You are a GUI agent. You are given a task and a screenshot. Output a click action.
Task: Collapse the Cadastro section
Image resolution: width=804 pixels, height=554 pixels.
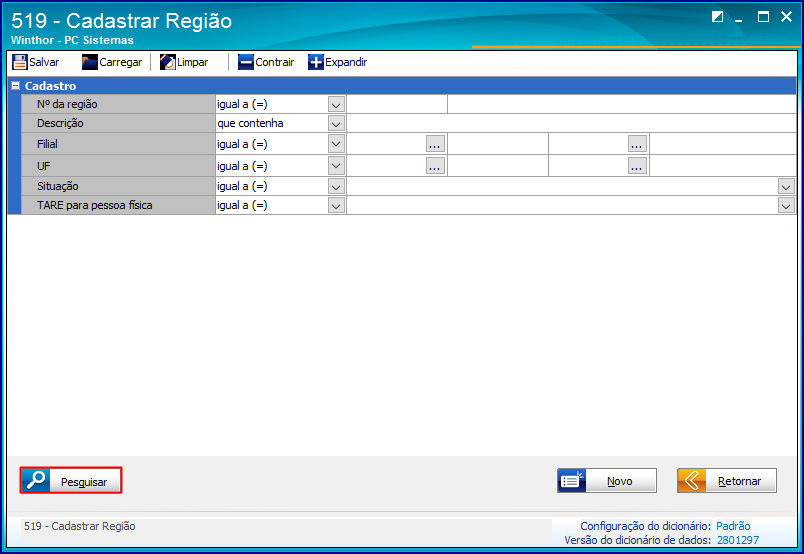(15, 86)
